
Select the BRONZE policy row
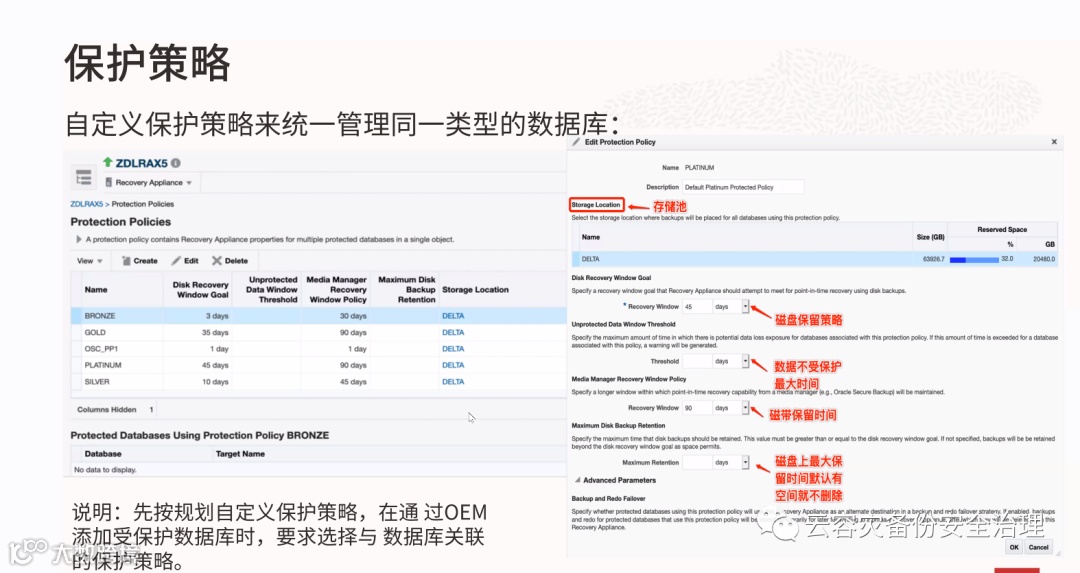318,315
